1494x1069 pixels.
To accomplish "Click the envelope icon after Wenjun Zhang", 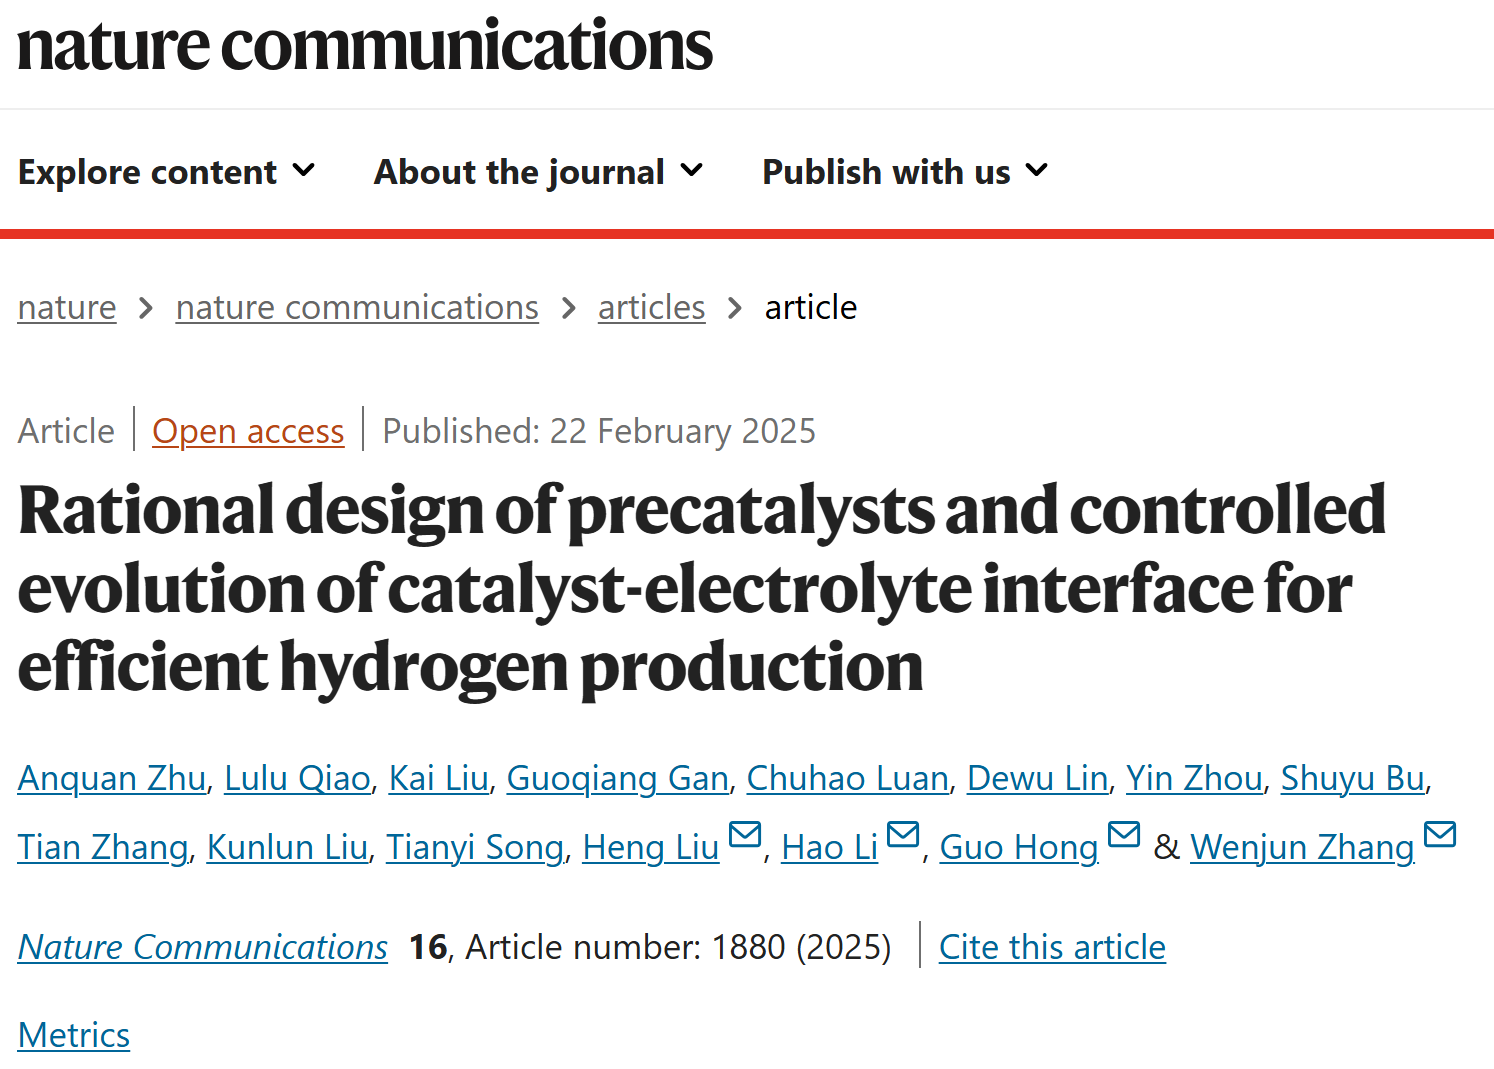I will coord(1440,834).
